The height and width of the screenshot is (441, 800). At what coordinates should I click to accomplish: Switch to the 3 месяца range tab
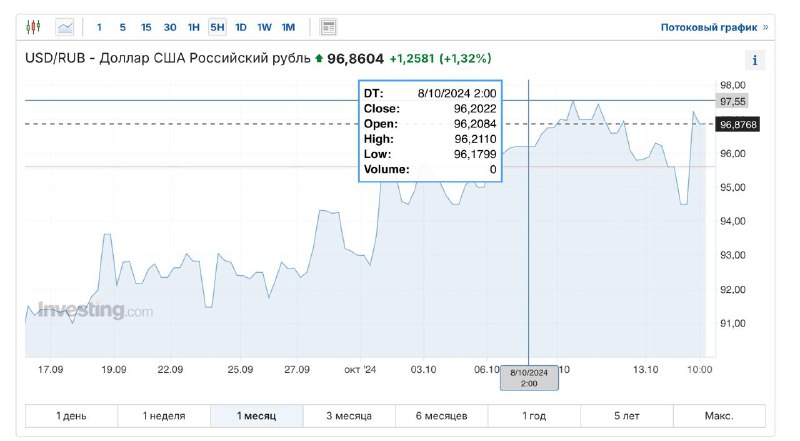(349, 415)
